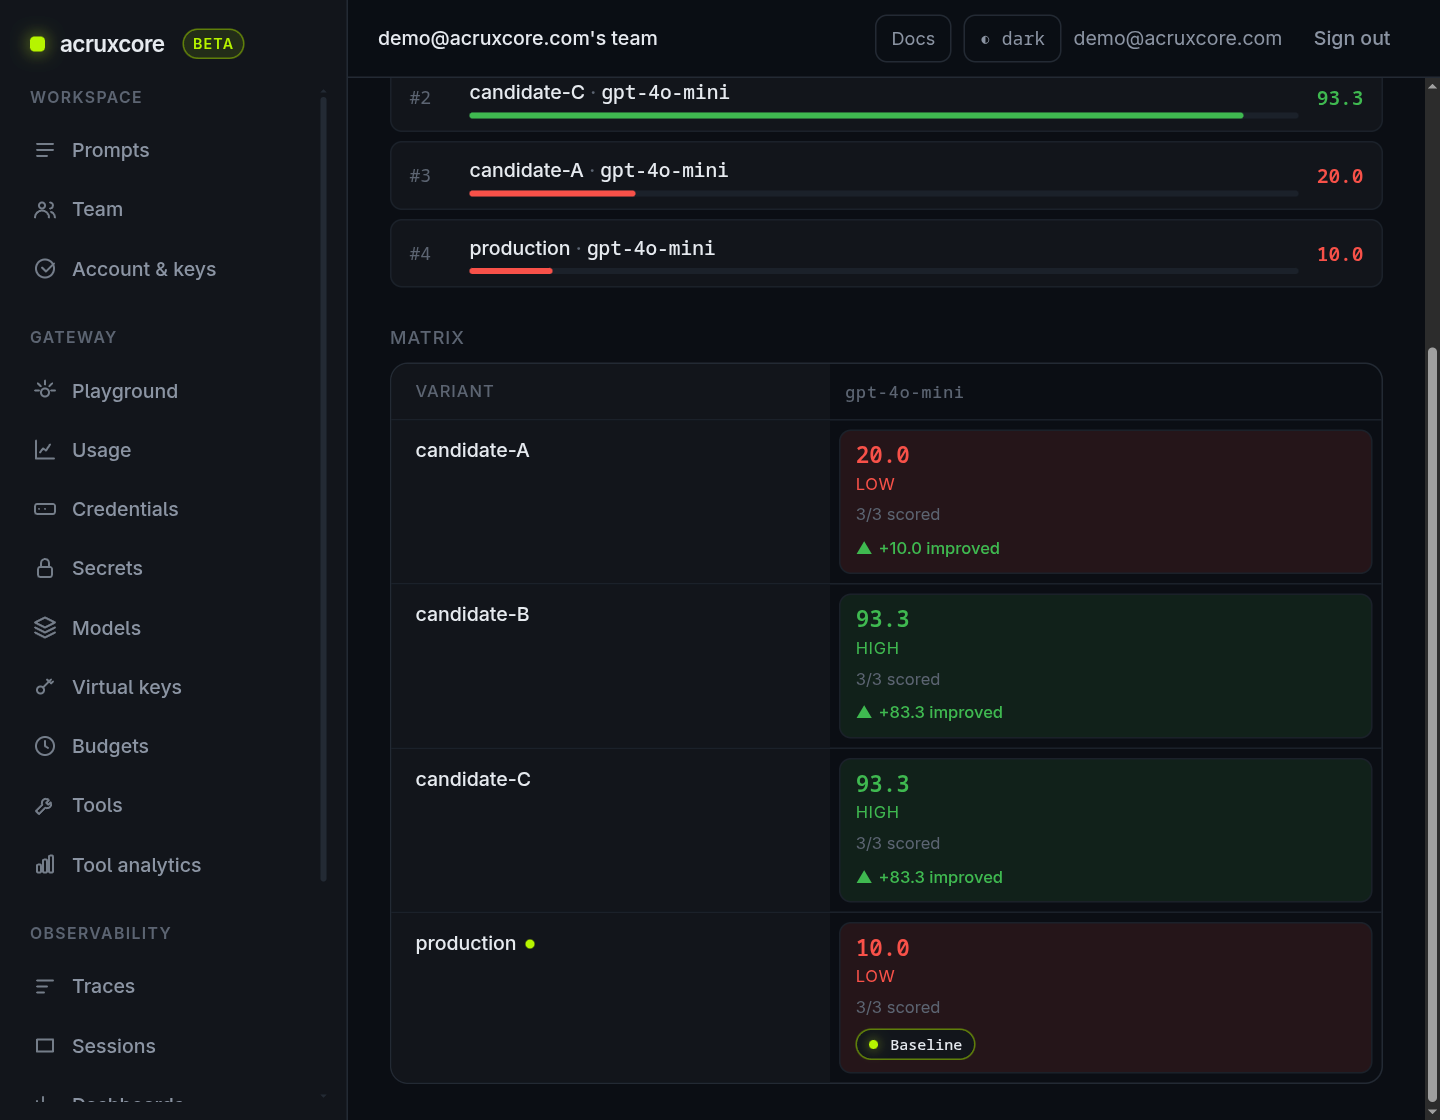Viewport: 1440px width, 1120px height.
Task: Click +10.0 improved in candidate-A cell
Action: point(939,548)
